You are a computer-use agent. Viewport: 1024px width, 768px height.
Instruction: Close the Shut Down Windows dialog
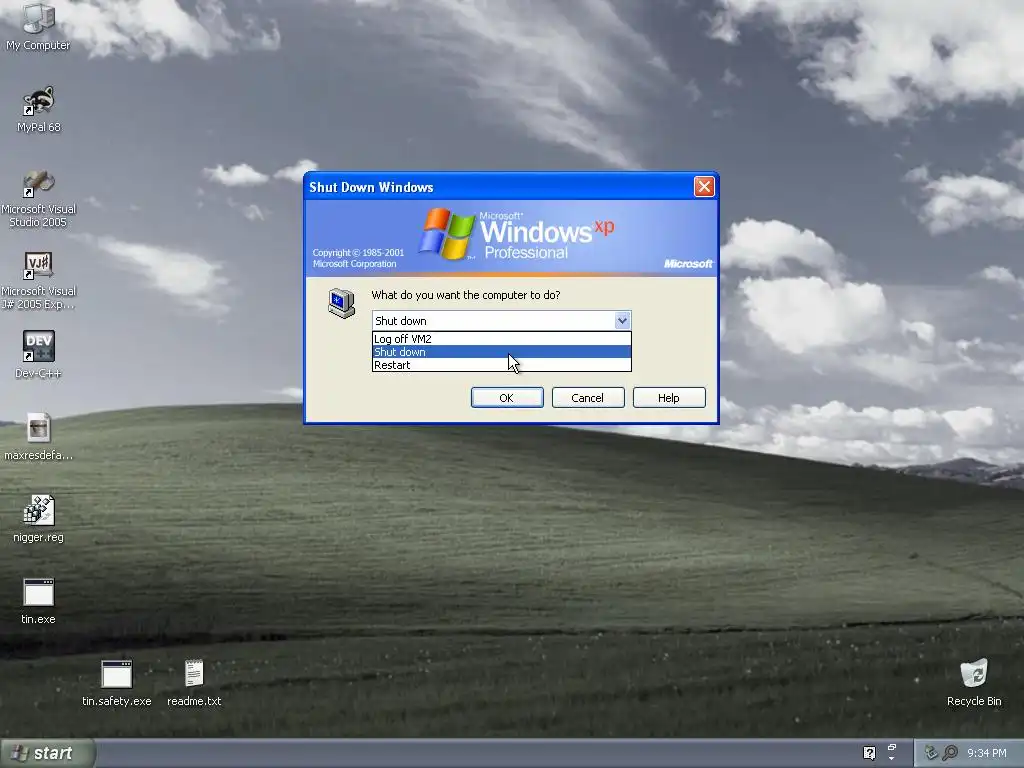pos(704,187)
